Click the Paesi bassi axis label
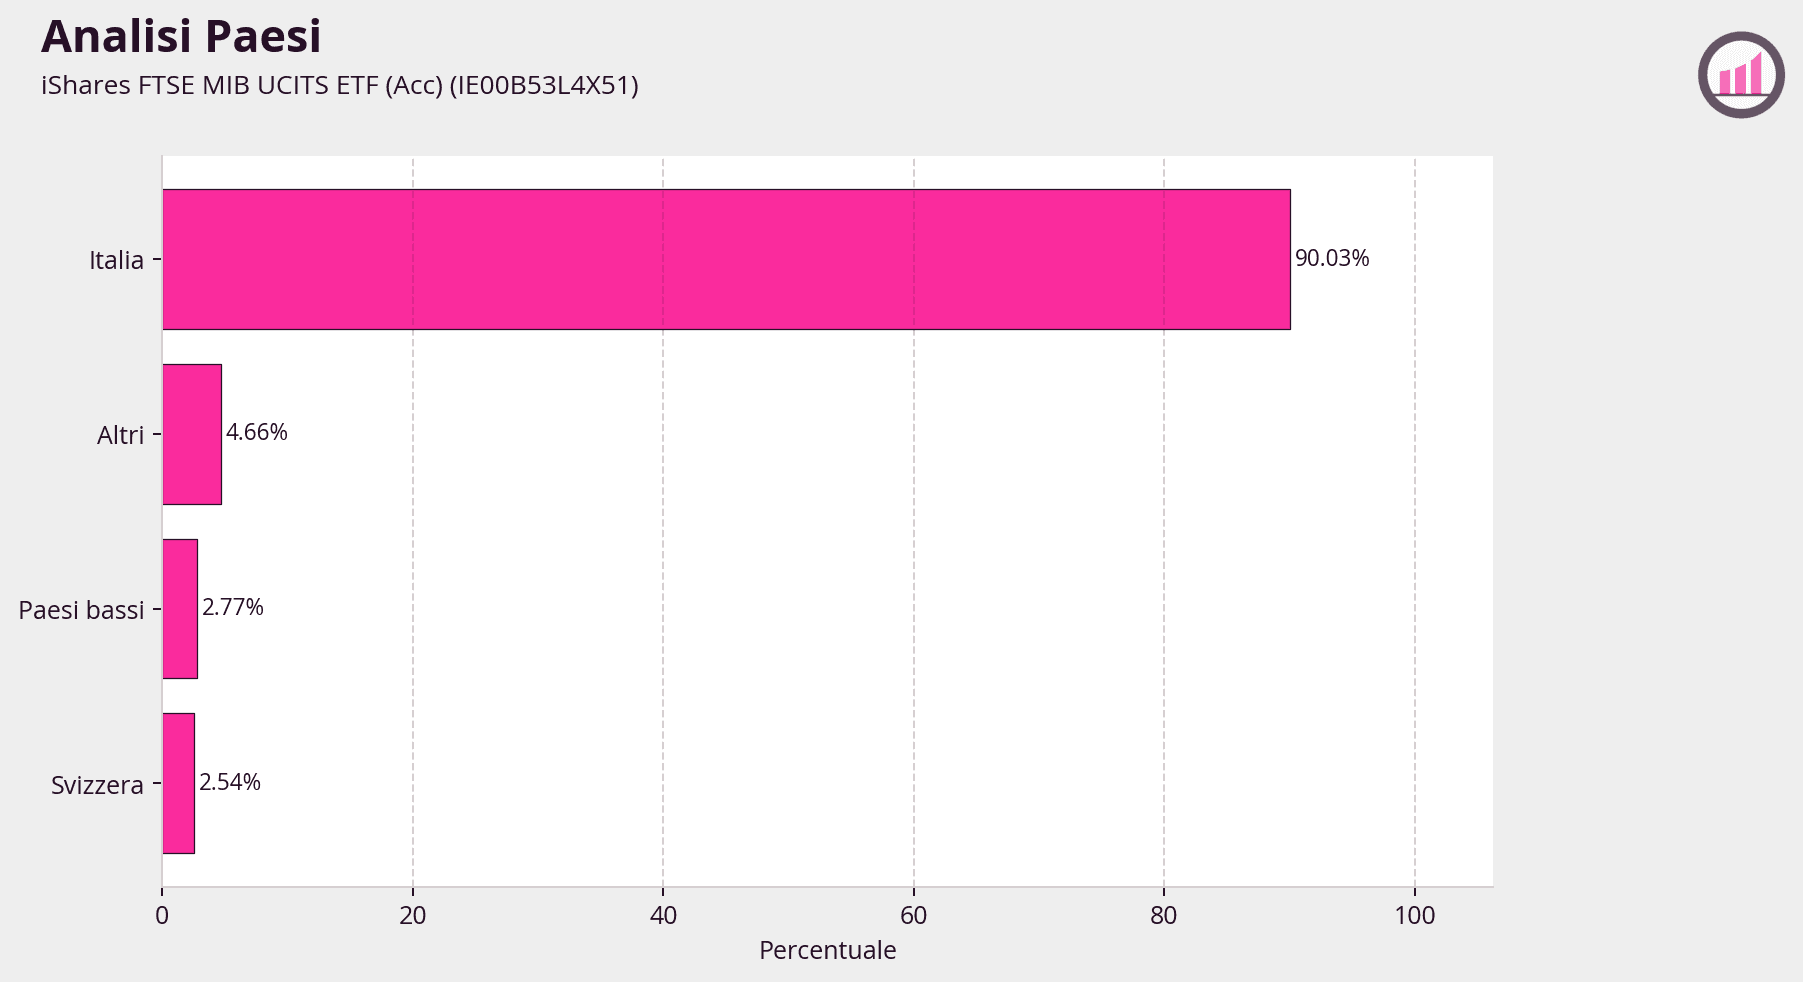Image resolution: width=1803 pixels, height=982 pixels. (81, 610)
